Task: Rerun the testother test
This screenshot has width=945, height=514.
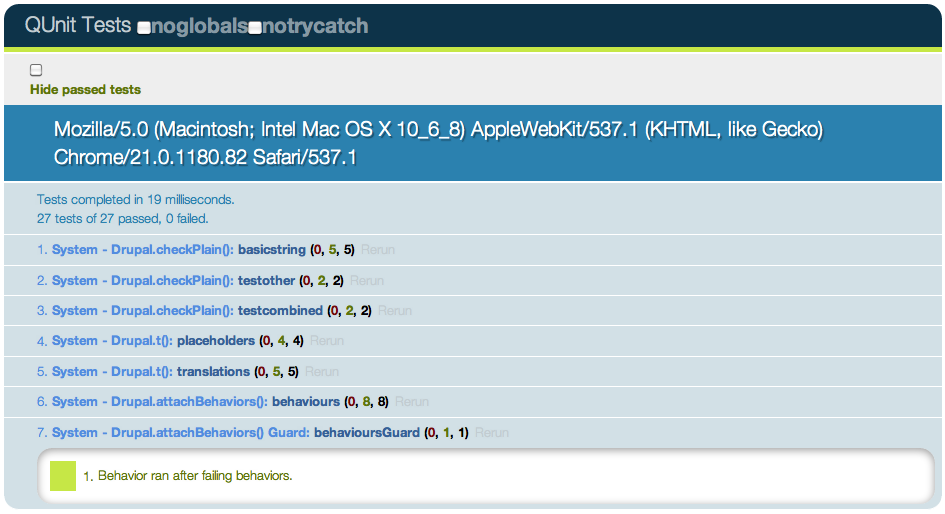Action: click(x=366, y=280)
